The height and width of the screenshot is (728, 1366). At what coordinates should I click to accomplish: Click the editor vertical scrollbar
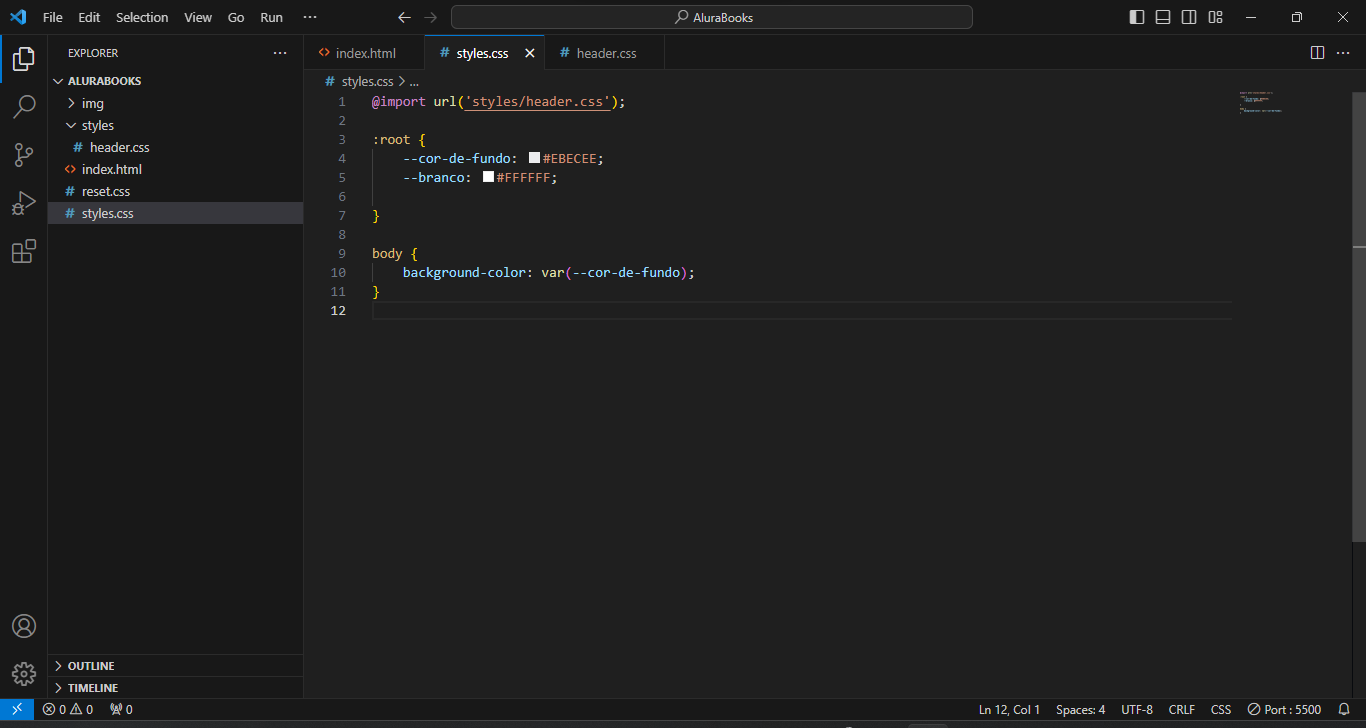[1358, 318]
